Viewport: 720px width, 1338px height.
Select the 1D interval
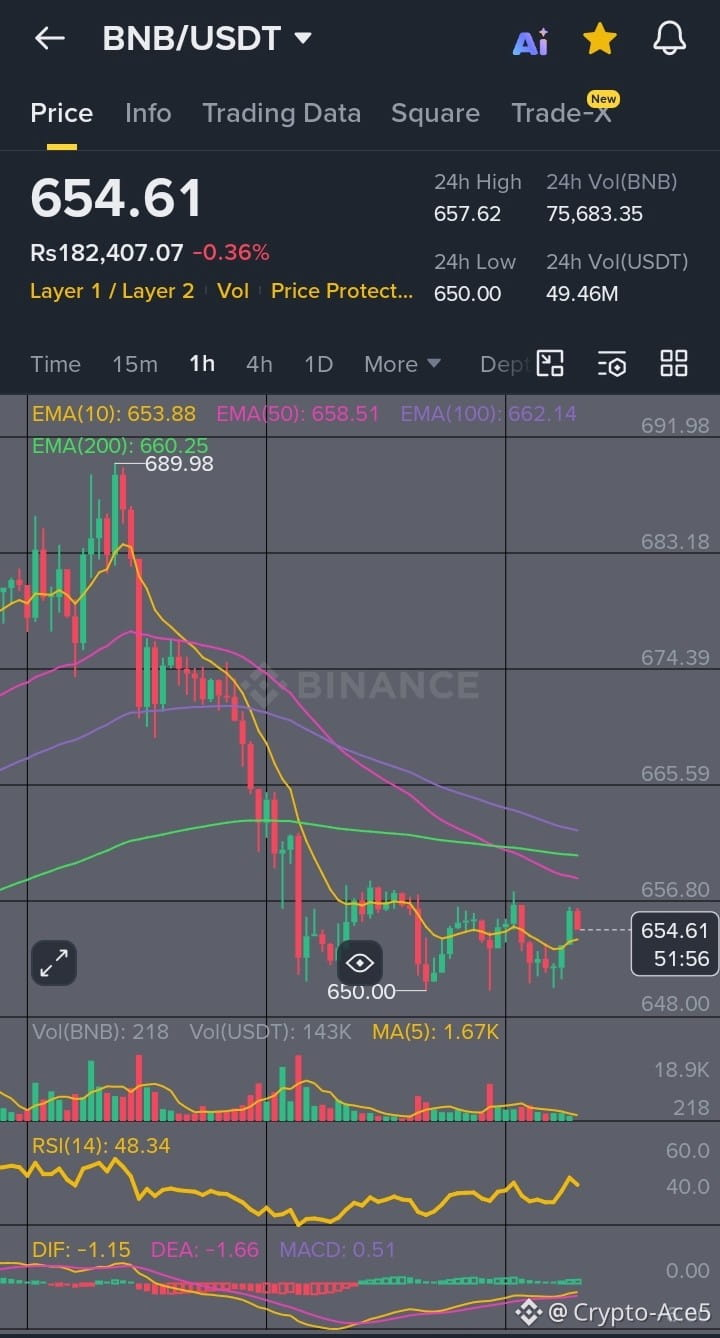[x=318, y=364]
